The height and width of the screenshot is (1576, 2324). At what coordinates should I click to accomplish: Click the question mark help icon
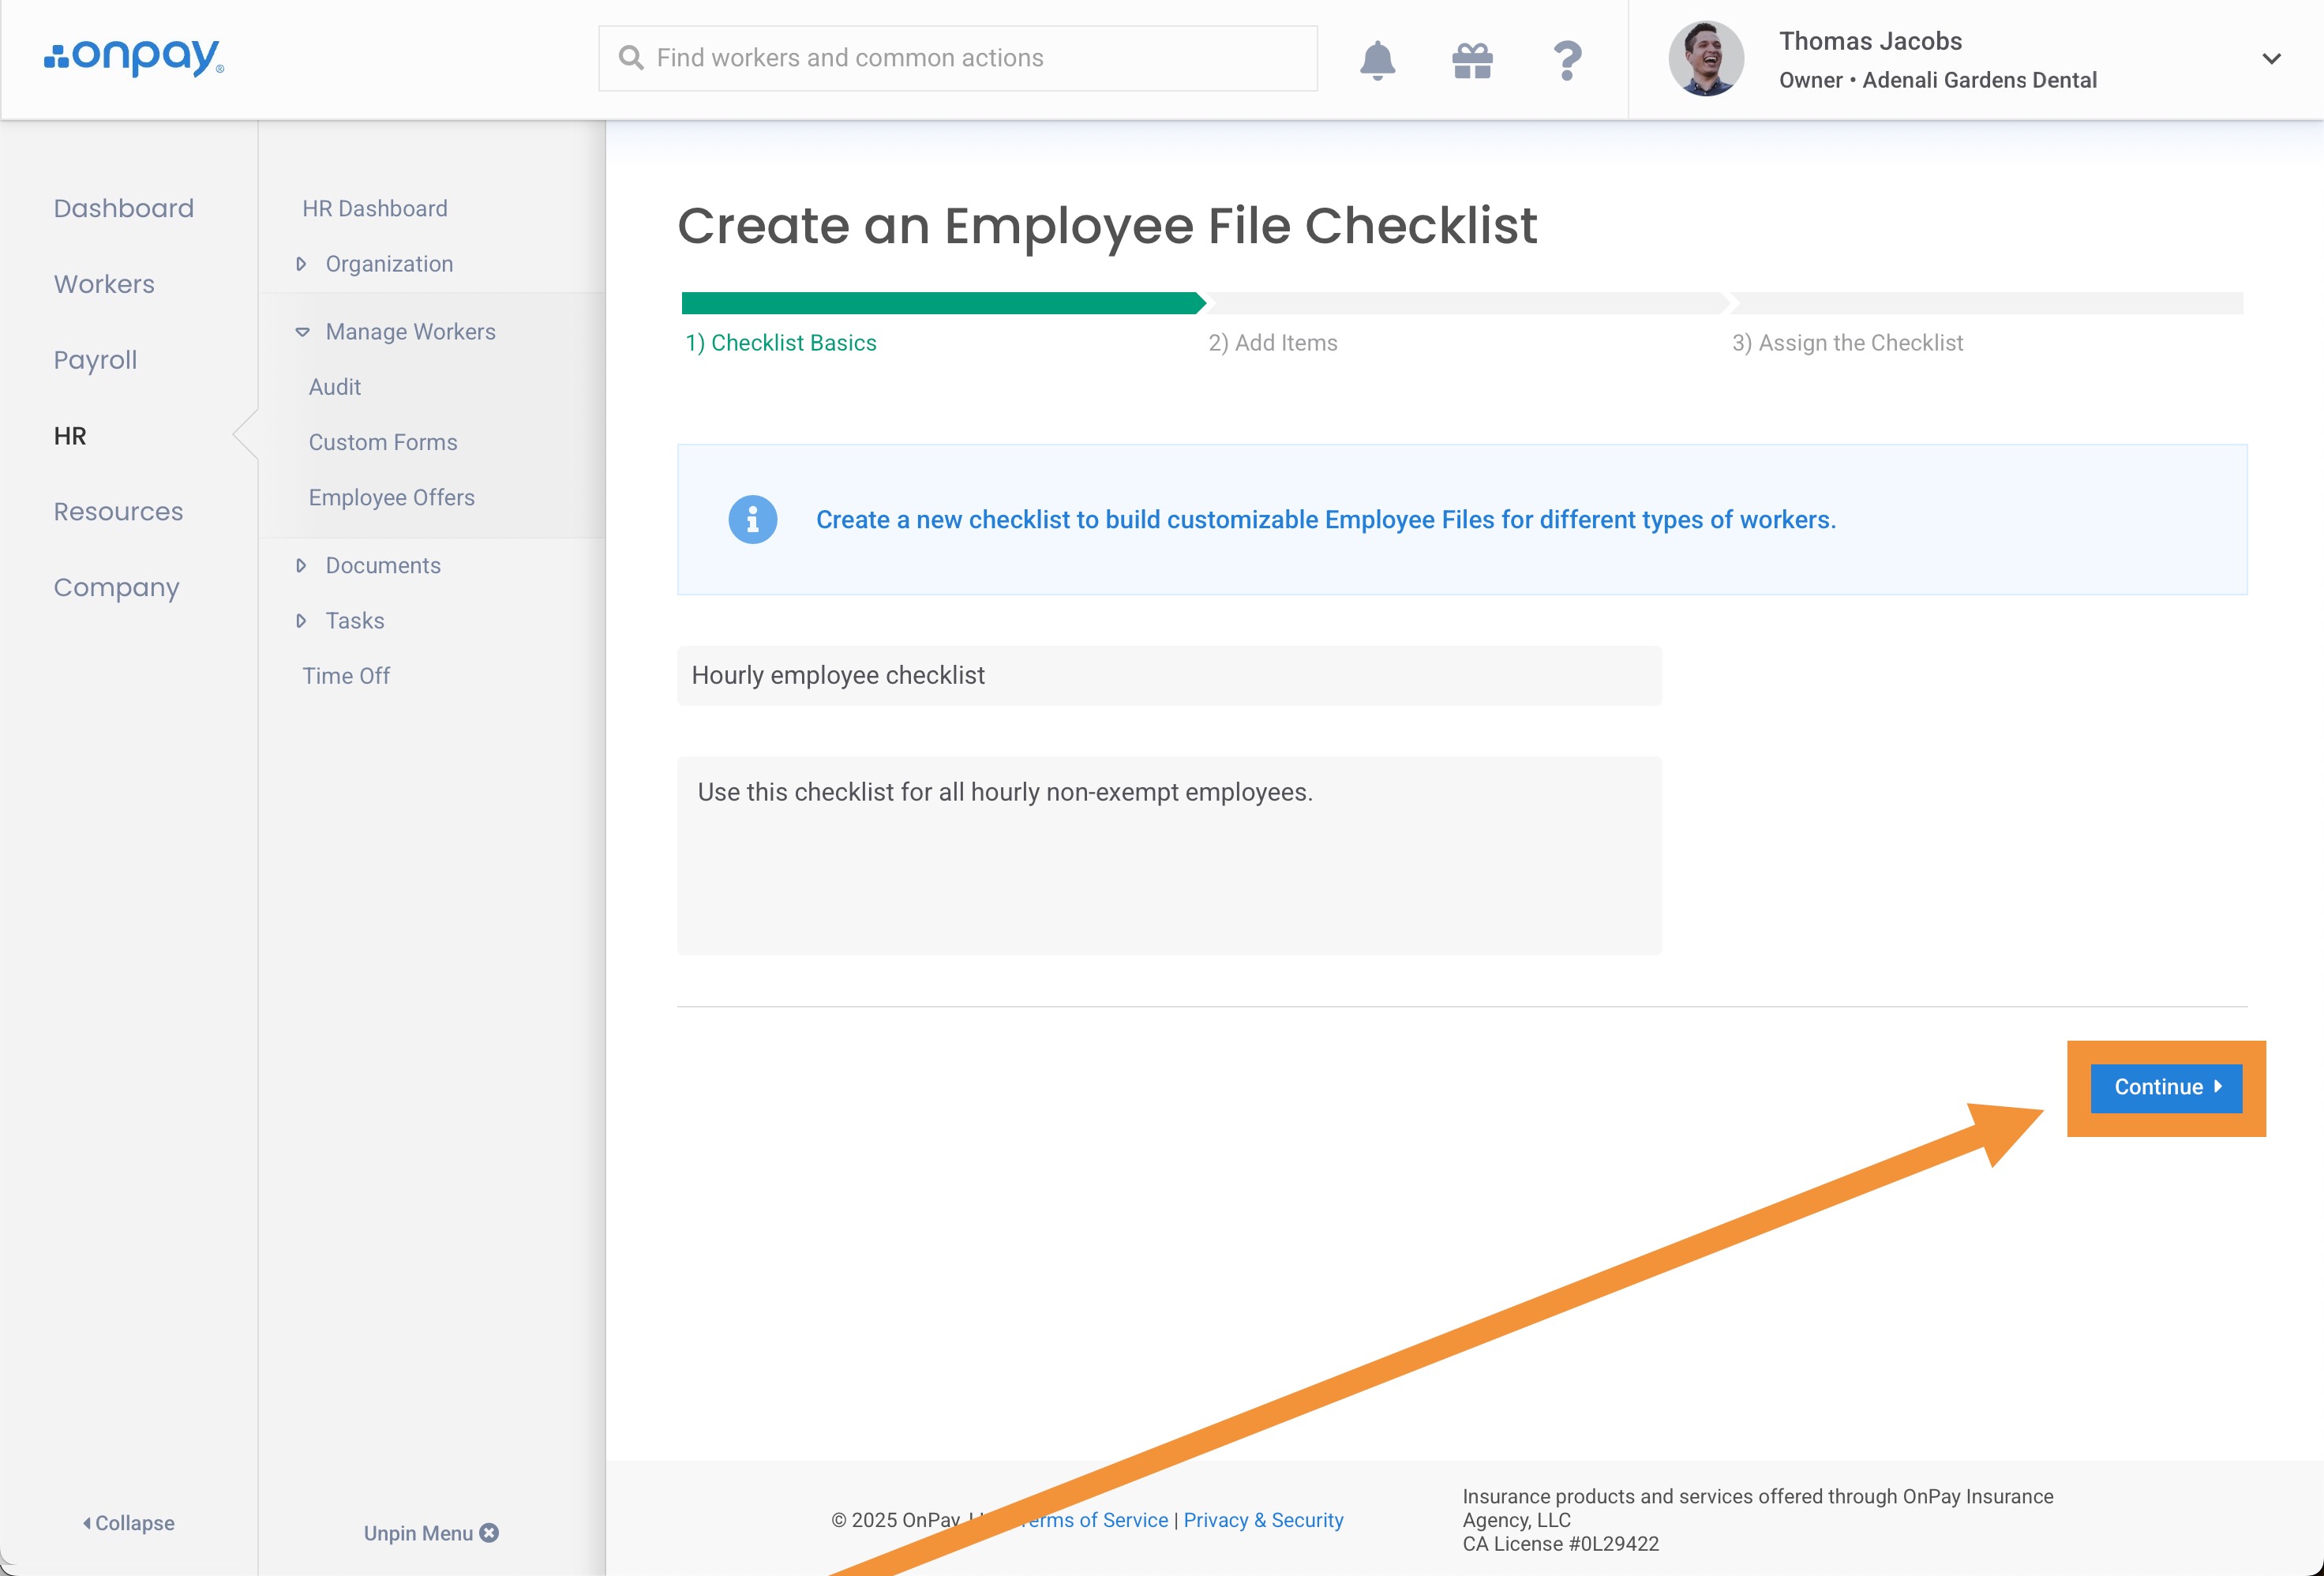click(1567, 60)
